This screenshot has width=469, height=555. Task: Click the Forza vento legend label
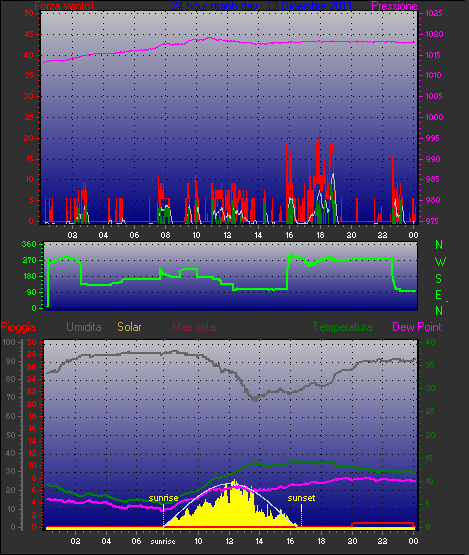(x=64, y=6)
